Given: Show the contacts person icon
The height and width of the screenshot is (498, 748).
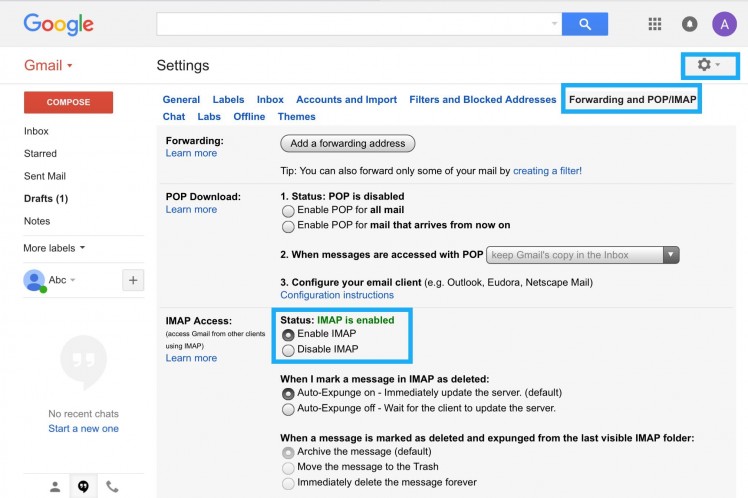Looking at the screenshot, I should point(55,486).
